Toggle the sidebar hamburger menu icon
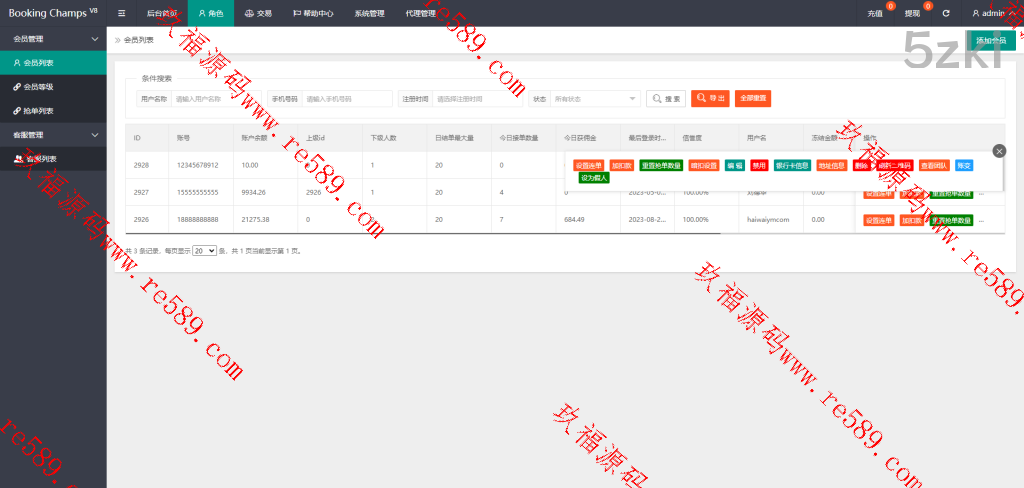The image size is (1024, 488). click(x=122, y=13)
